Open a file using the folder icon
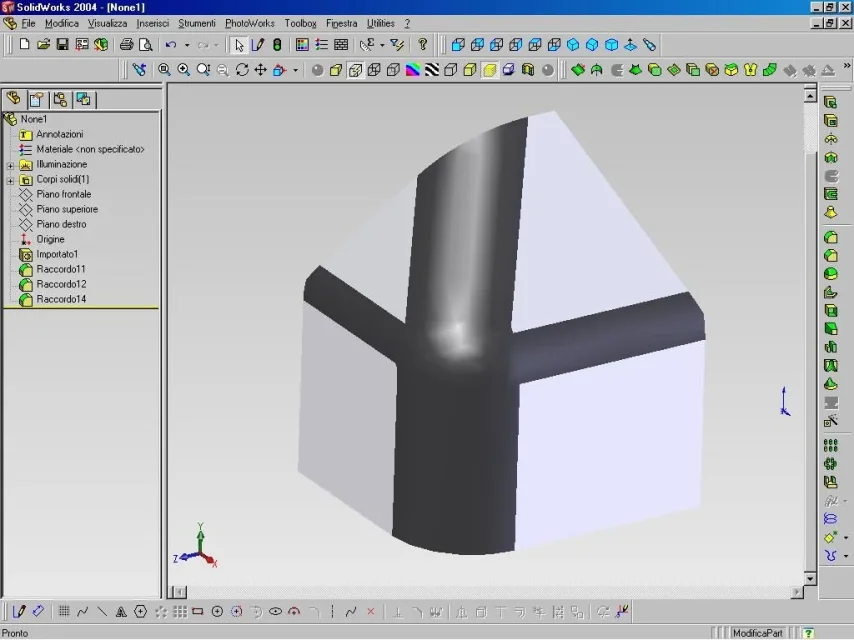Image resolution: width=854 pixels, height=640 pixels. (43, 44)
